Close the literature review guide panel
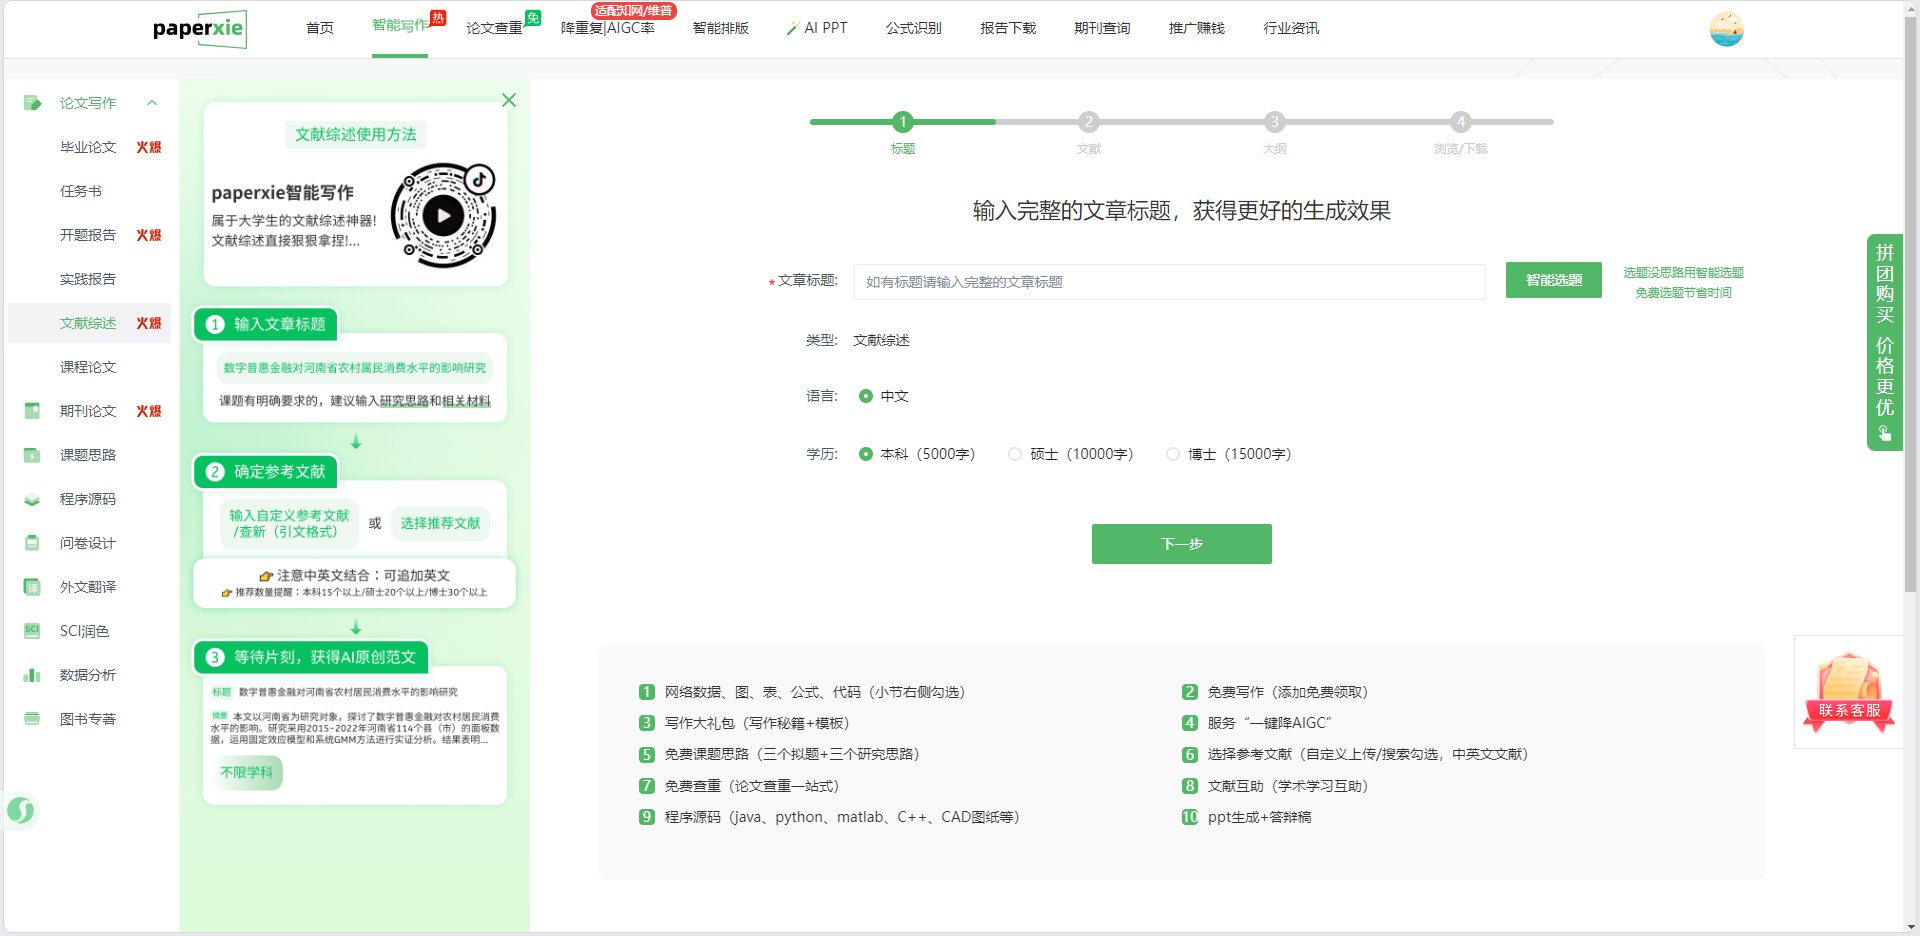The height and width of the screenshot is (936, 1920). [509, 100]
